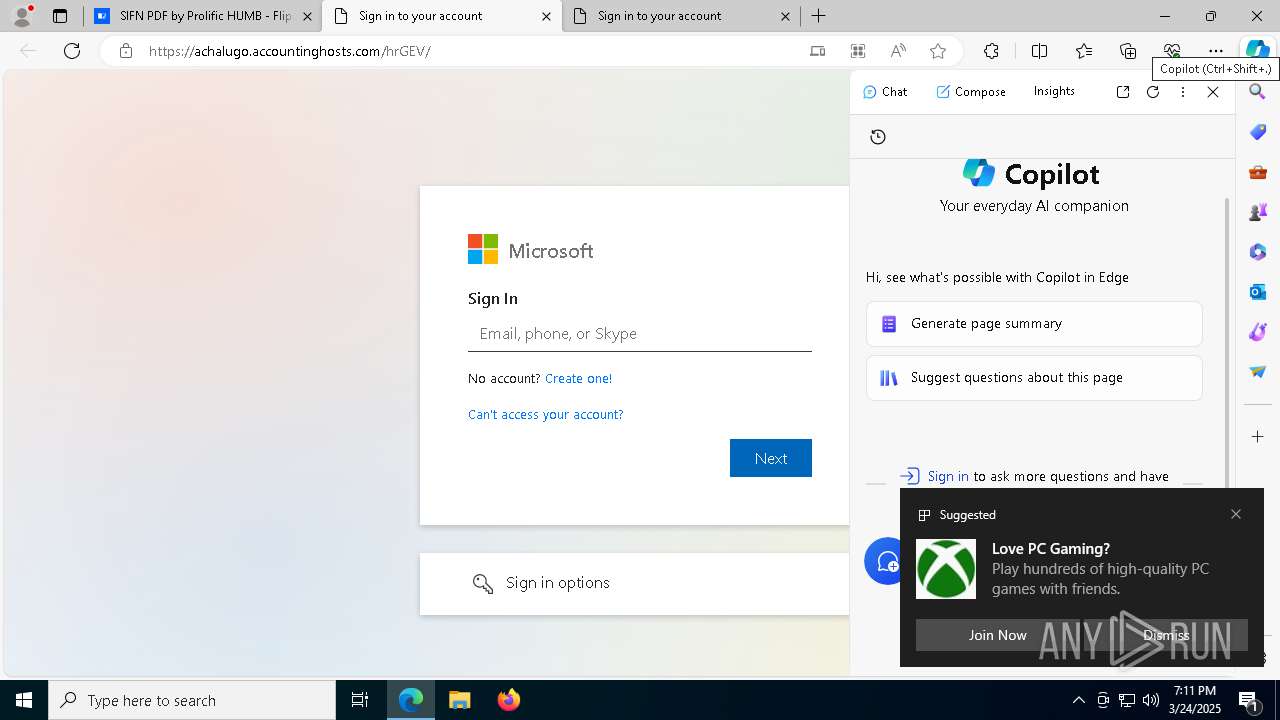
Task: Dismiss the Xbox gaming notification
Action: (x=1166, y=635)
